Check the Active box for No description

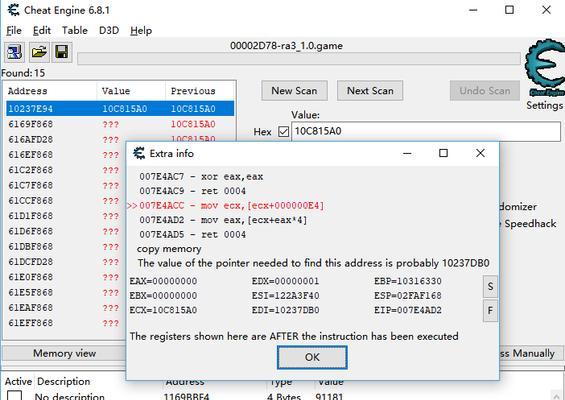[14, 396]
